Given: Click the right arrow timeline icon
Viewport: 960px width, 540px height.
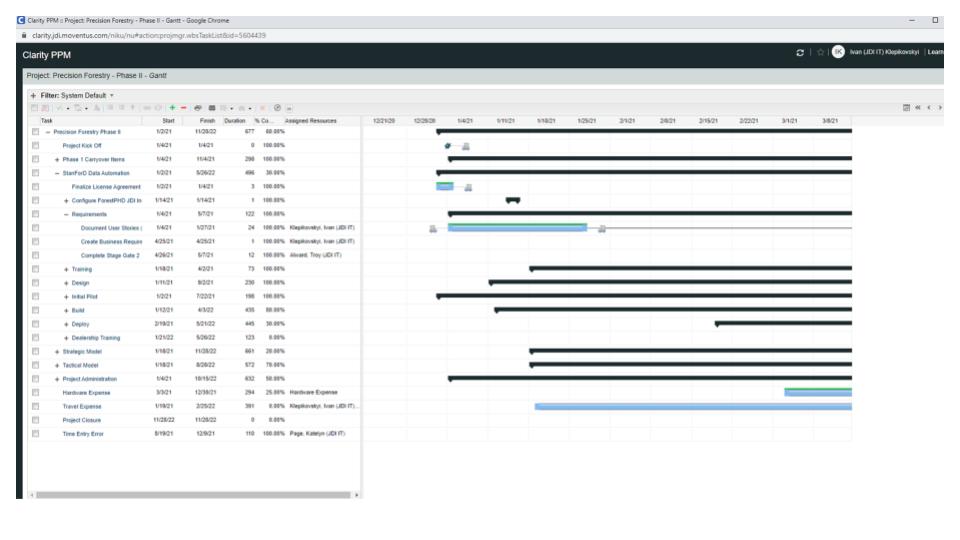Looking at the screenshot, I should click(940, 108).
